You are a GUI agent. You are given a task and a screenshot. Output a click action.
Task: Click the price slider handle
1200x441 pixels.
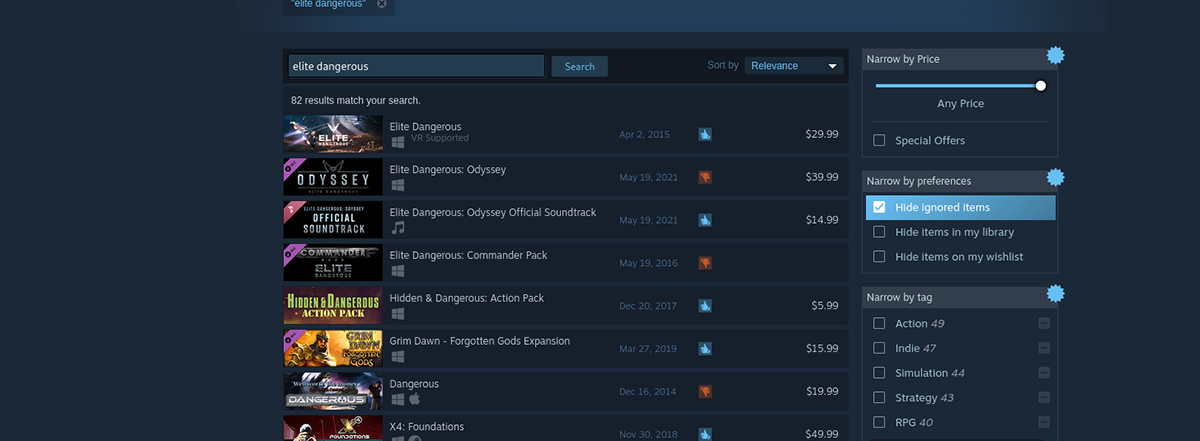[1041, 86]
